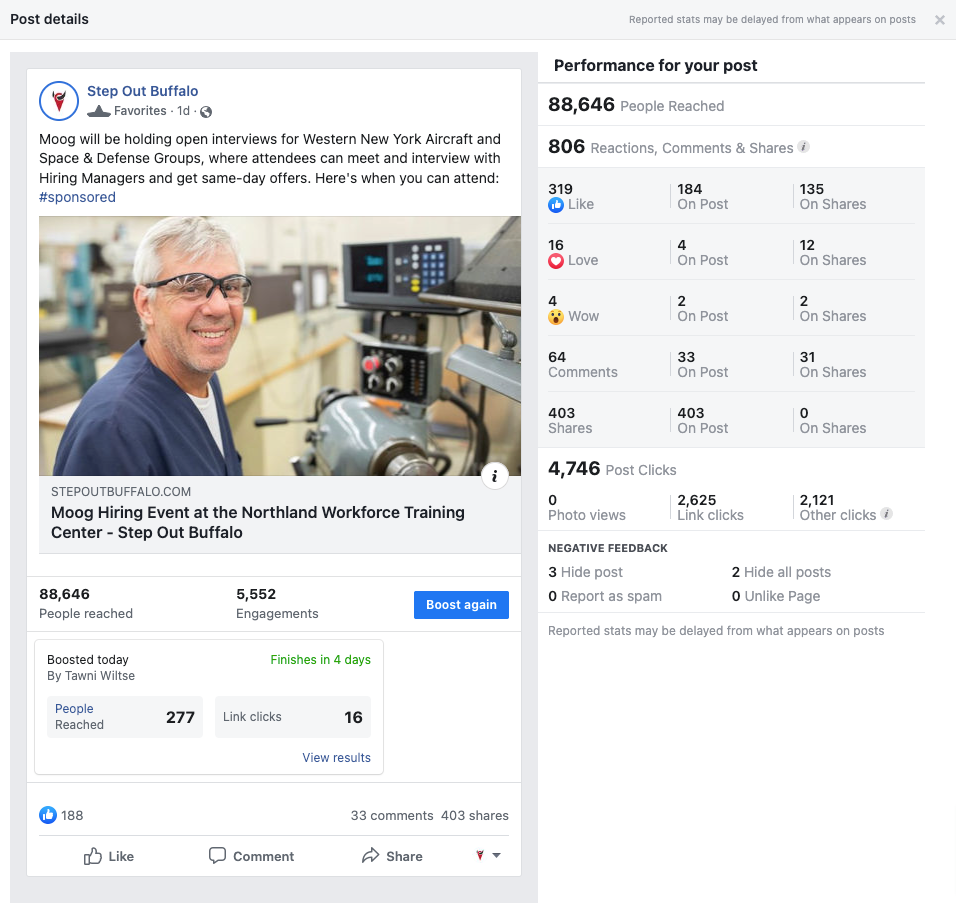Screen dimensions: 956x913
Task: Open the 33 comments link
Action: (x=392, y=815)
